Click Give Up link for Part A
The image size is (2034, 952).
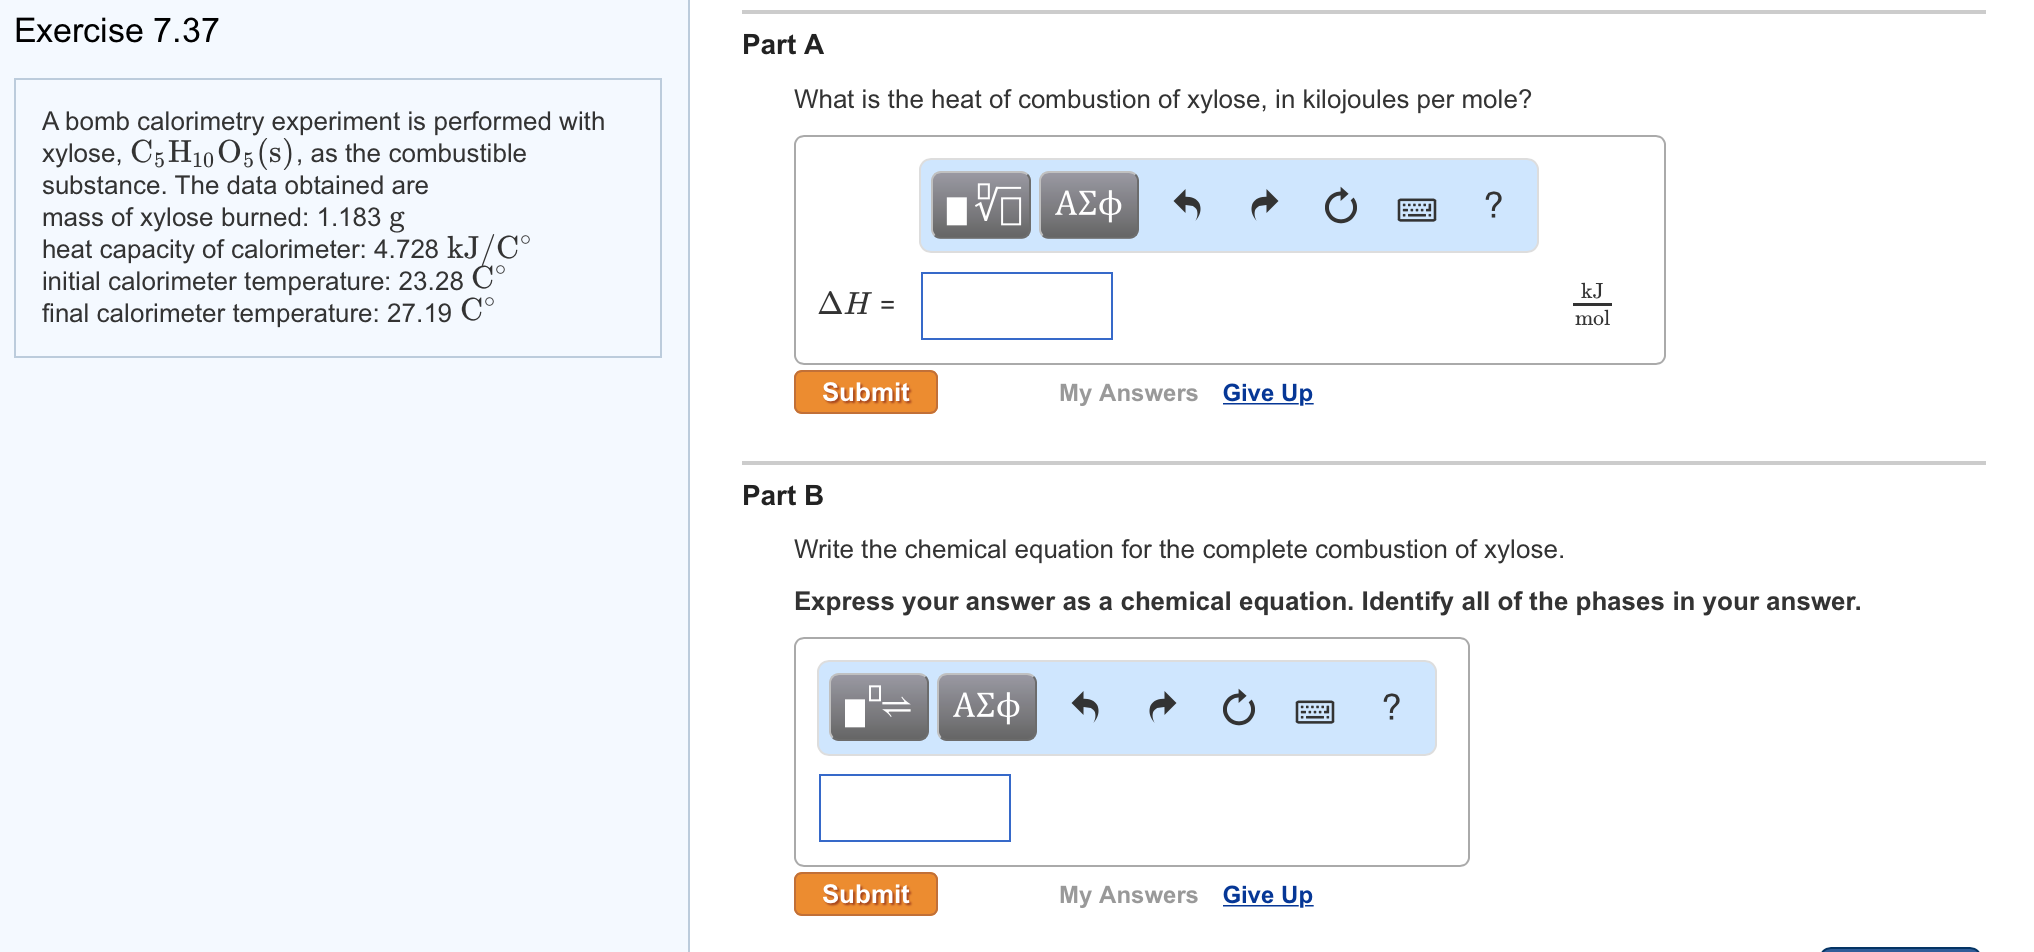[1267, 393]
